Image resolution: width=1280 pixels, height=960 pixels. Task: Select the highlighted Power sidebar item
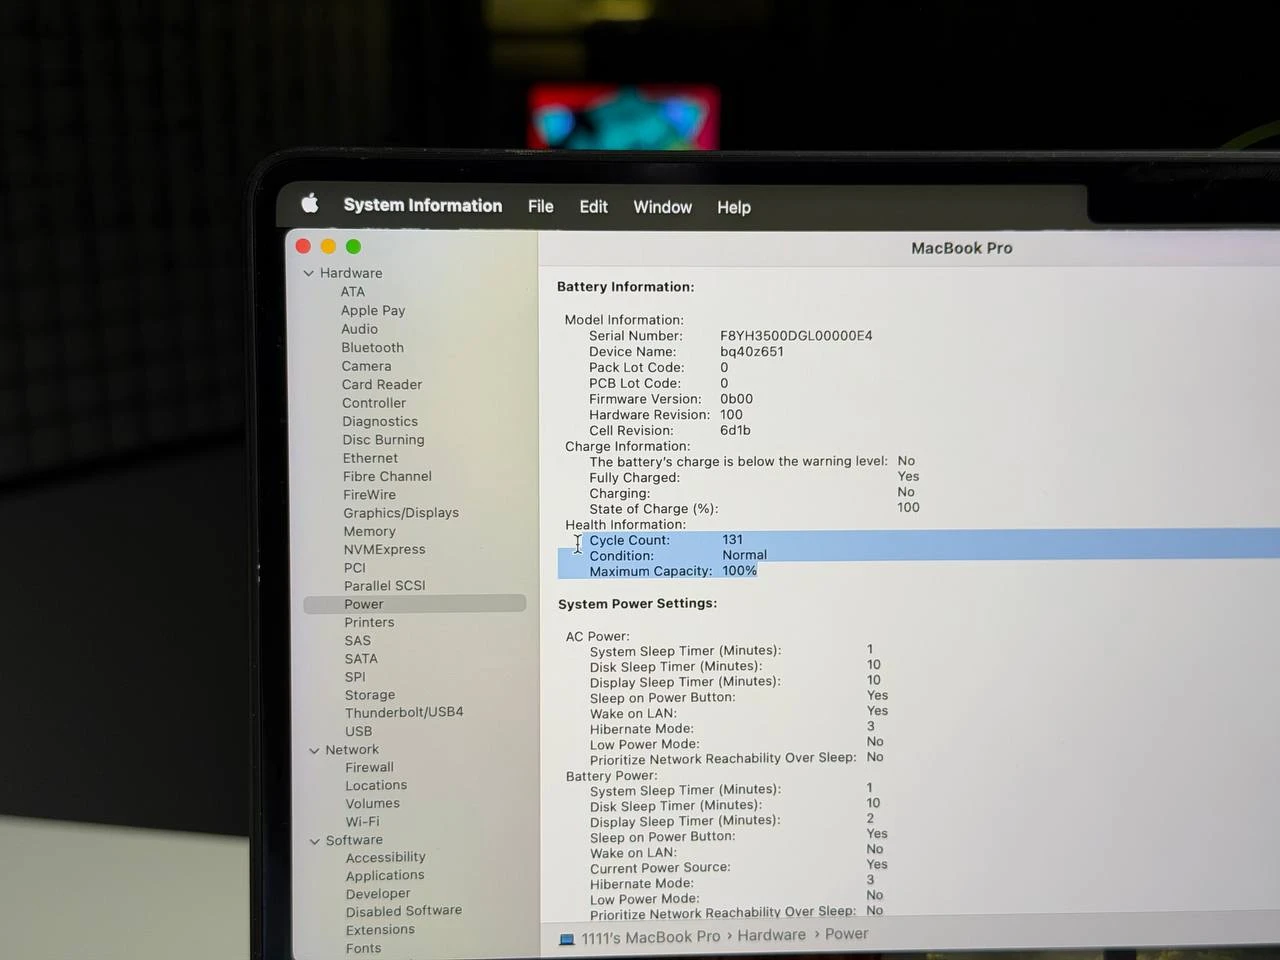414,604
